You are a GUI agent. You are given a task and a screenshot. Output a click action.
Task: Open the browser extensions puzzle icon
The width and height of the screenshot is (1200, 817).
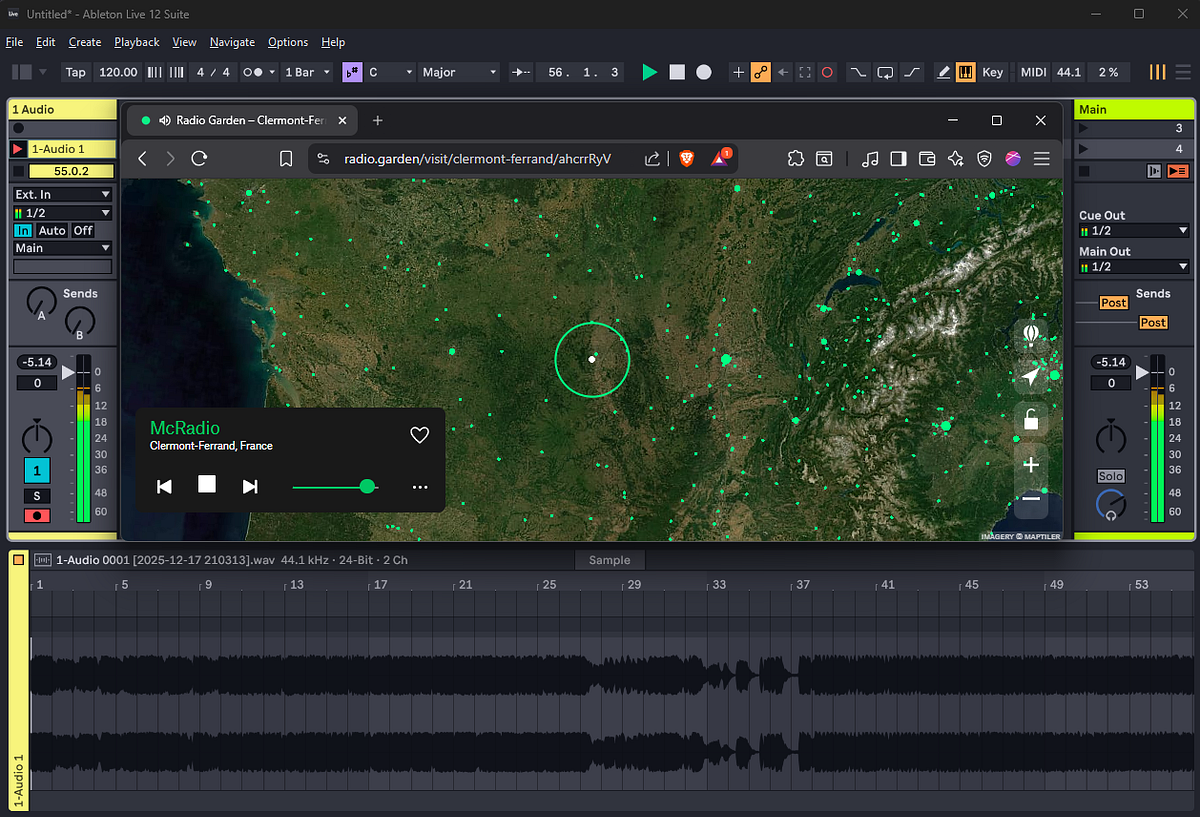796,158
